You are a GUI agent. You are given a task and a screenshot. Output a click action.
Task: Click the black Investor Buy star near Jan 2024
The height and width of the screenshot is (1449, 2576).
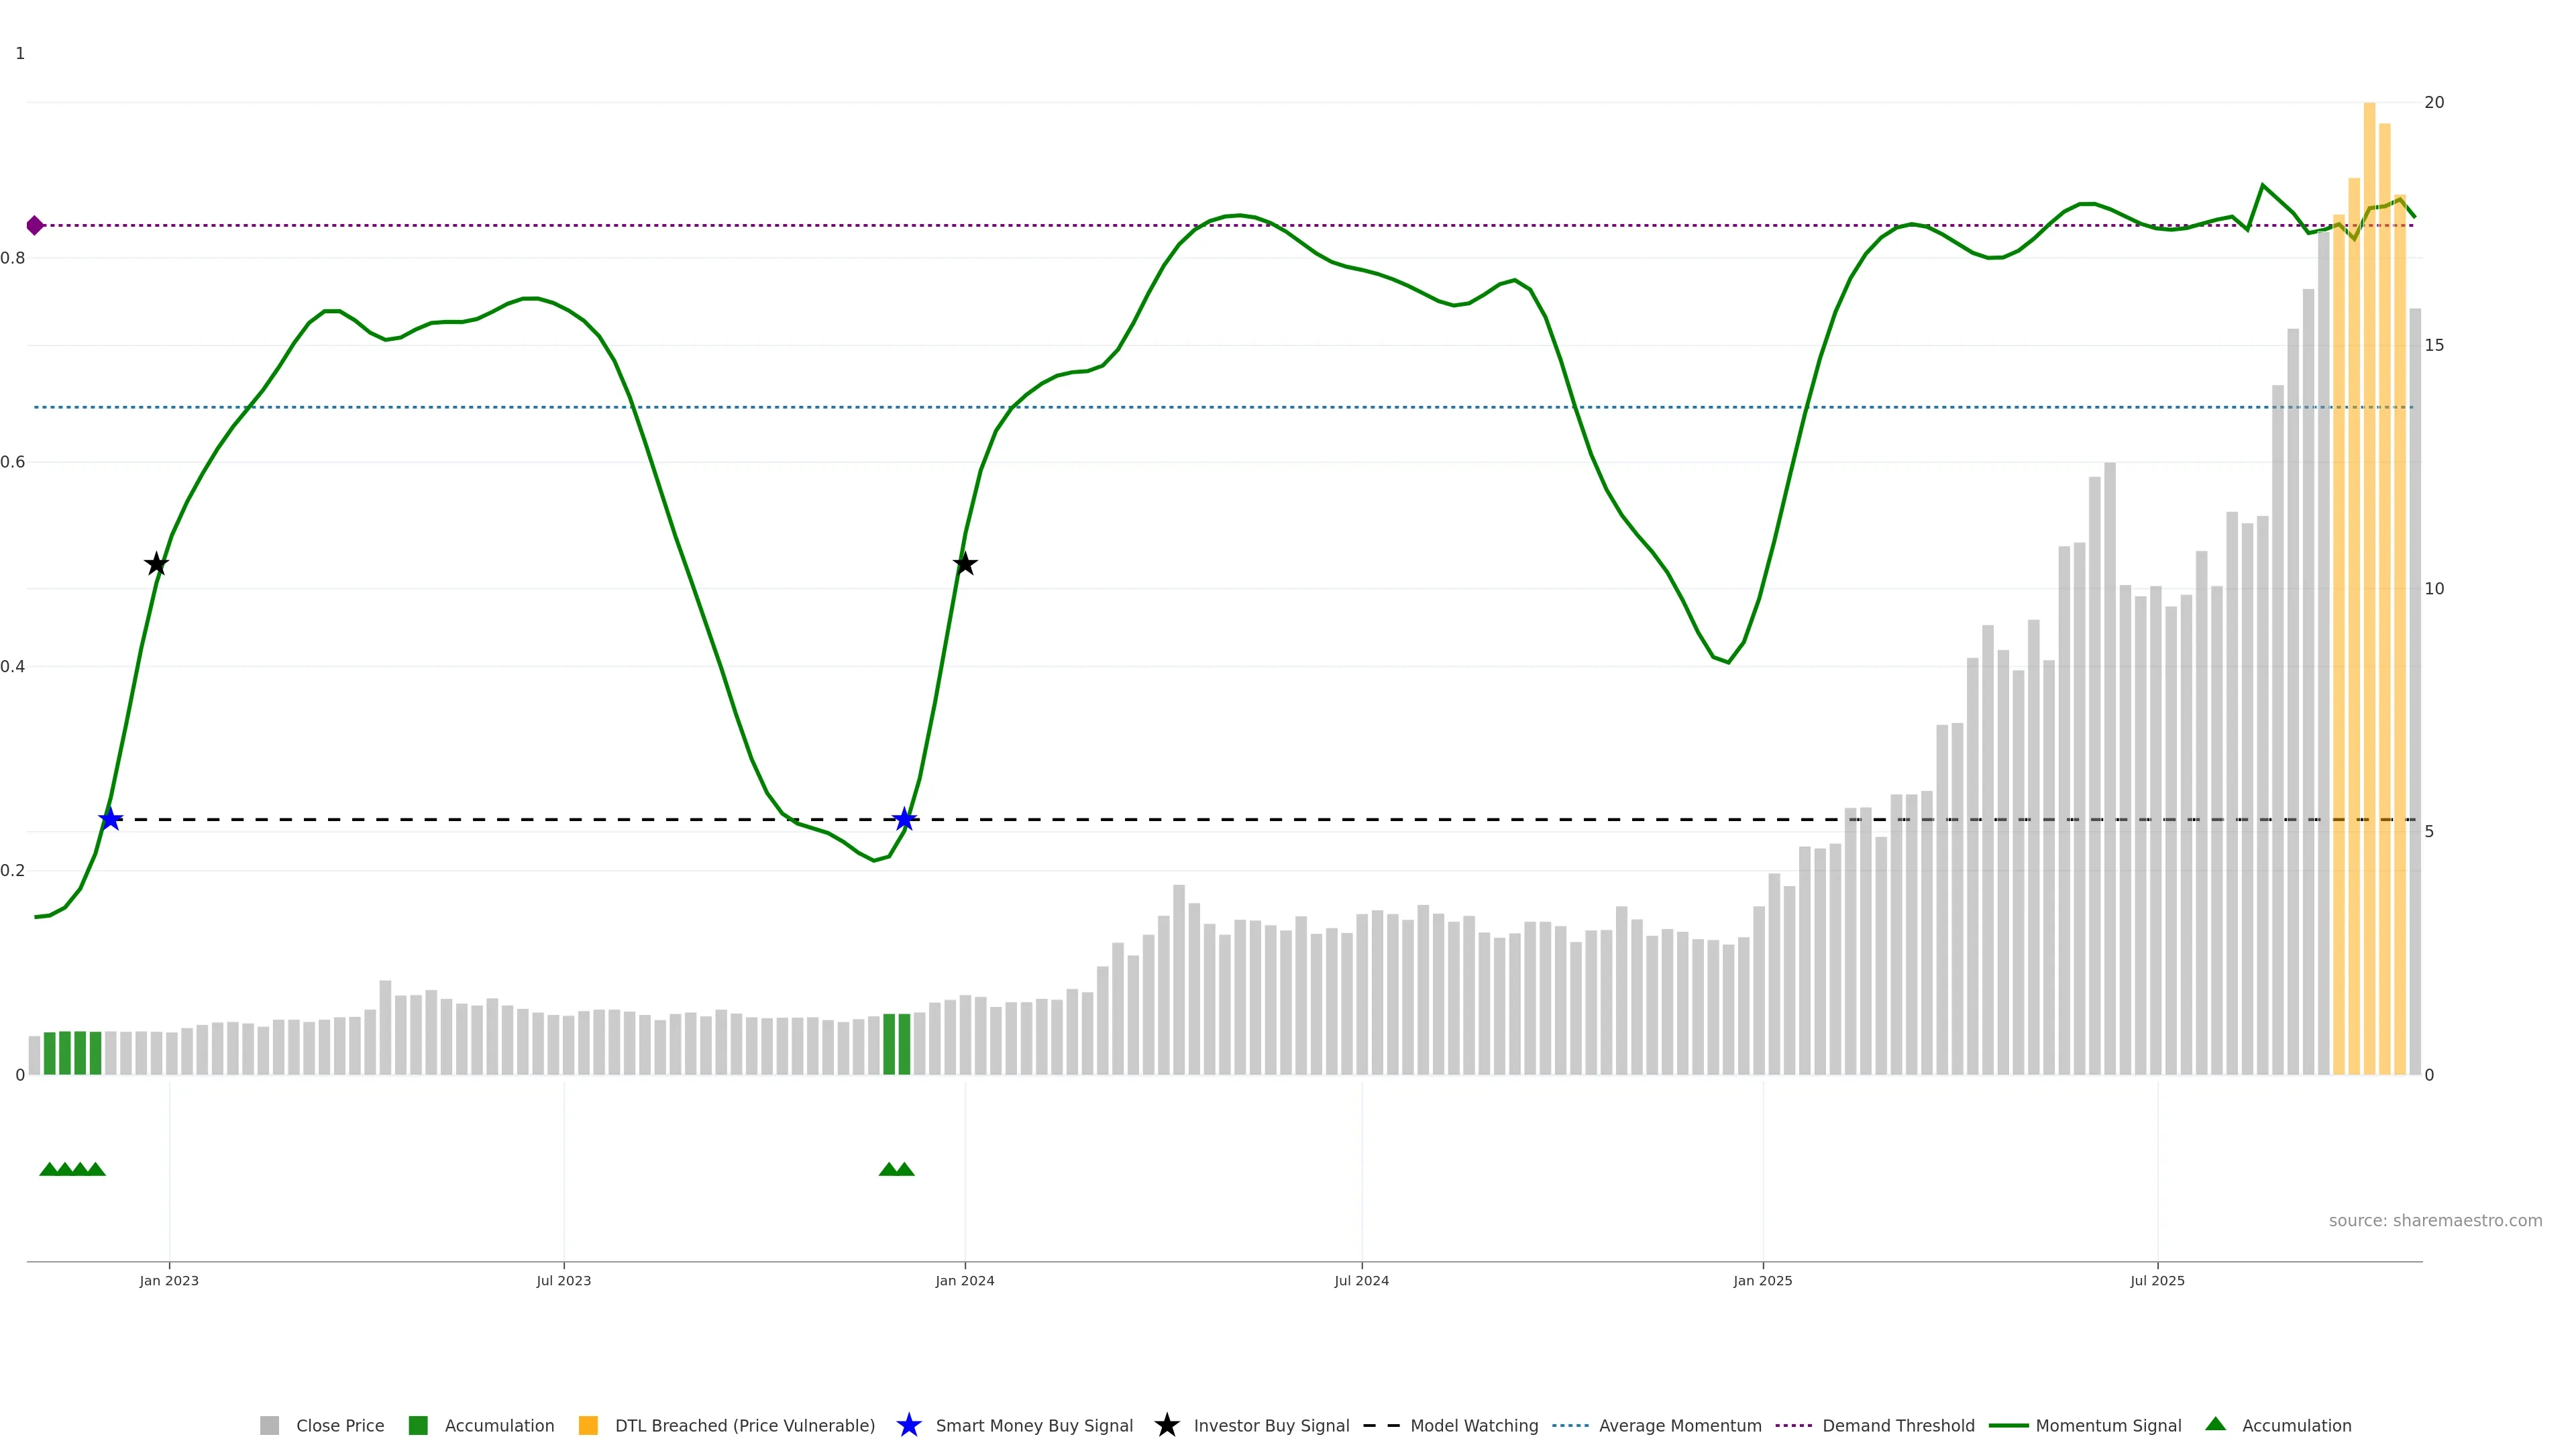coord(964,564)
